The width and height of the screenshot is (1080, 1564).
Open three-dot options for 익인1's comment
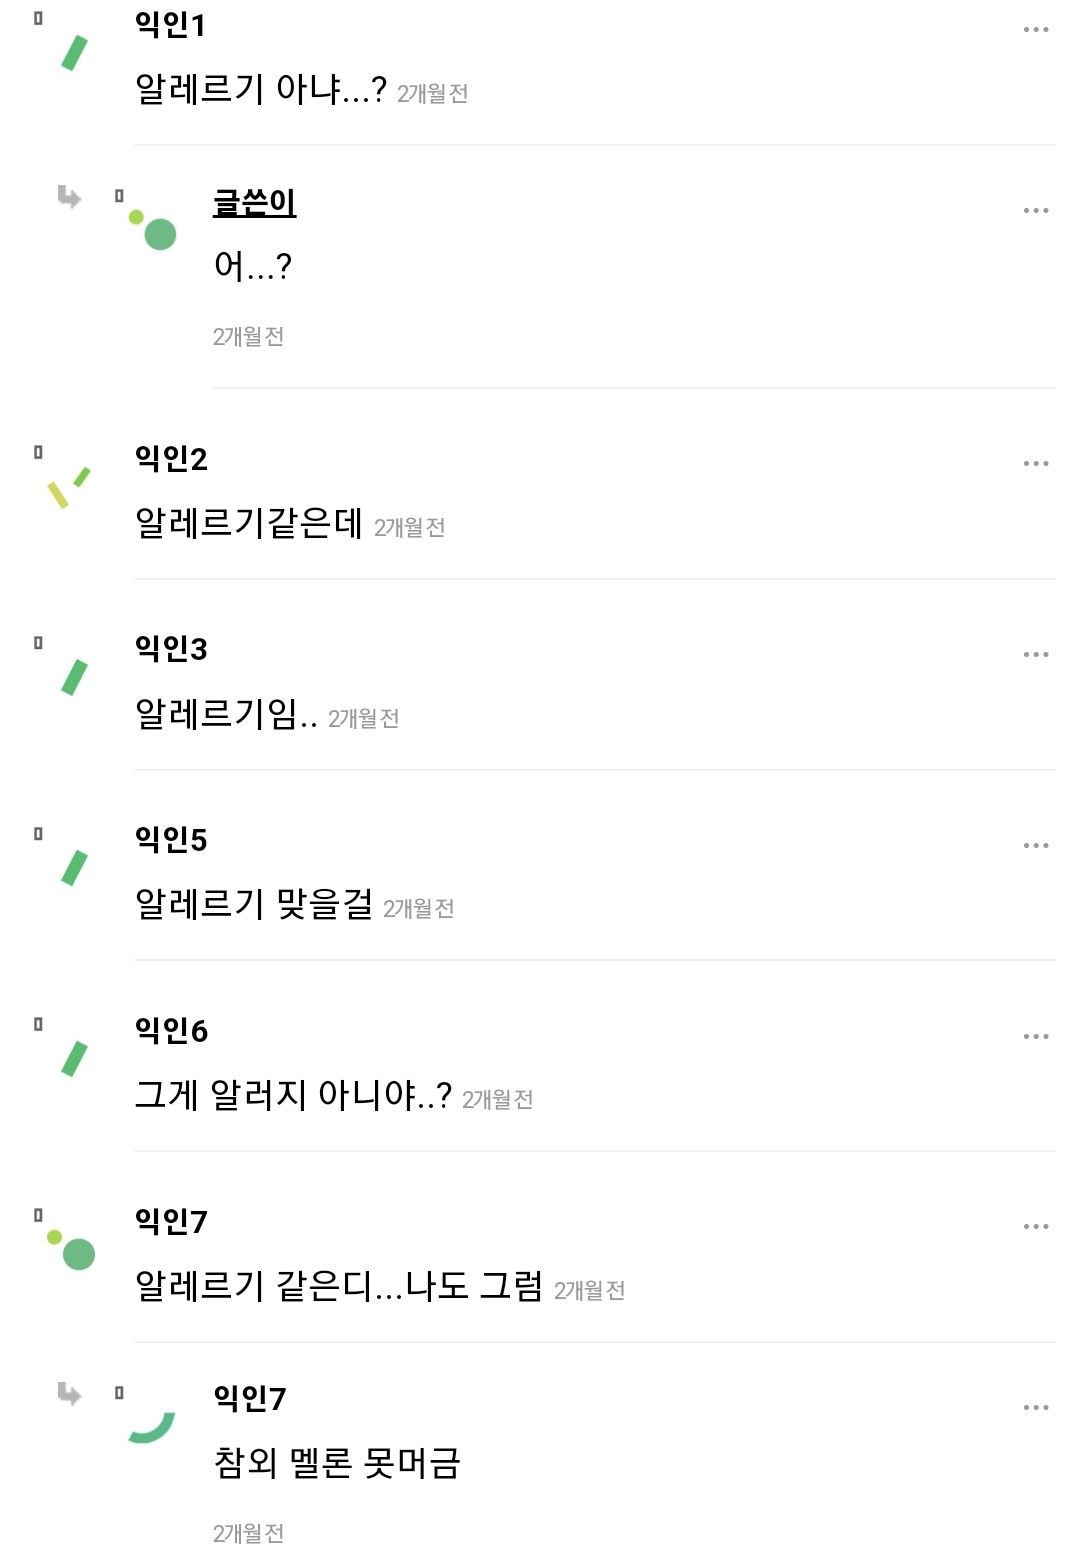point(1036,30)
